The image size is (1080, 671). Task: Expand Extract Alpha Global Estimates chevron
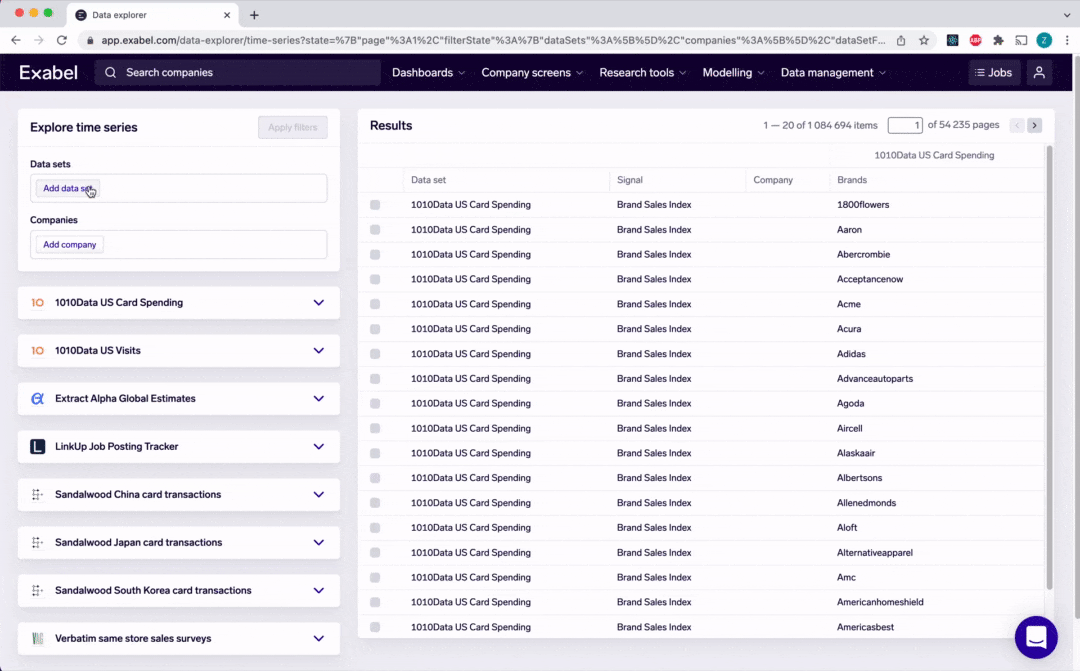coord(319,398)
